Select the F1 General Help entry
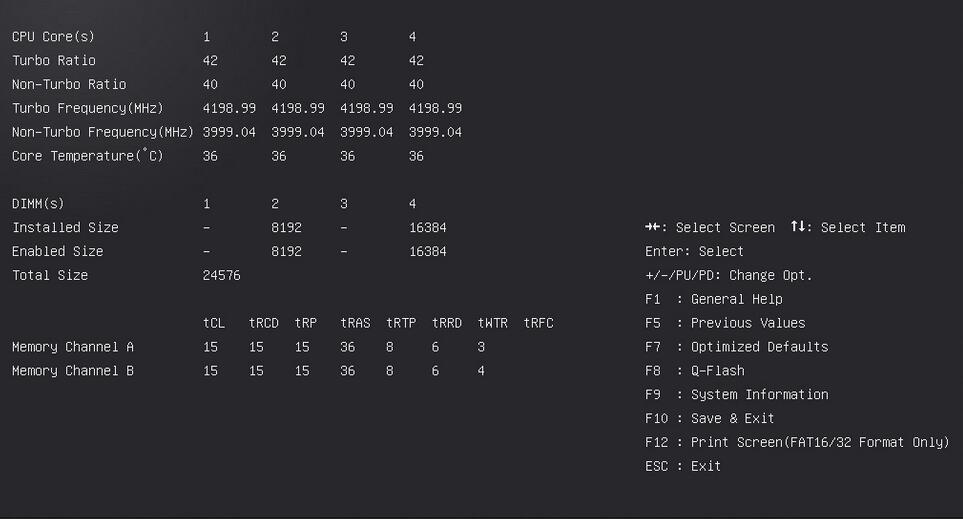Image resolution: width=963 pixels, height=519 pixels. 714,299
